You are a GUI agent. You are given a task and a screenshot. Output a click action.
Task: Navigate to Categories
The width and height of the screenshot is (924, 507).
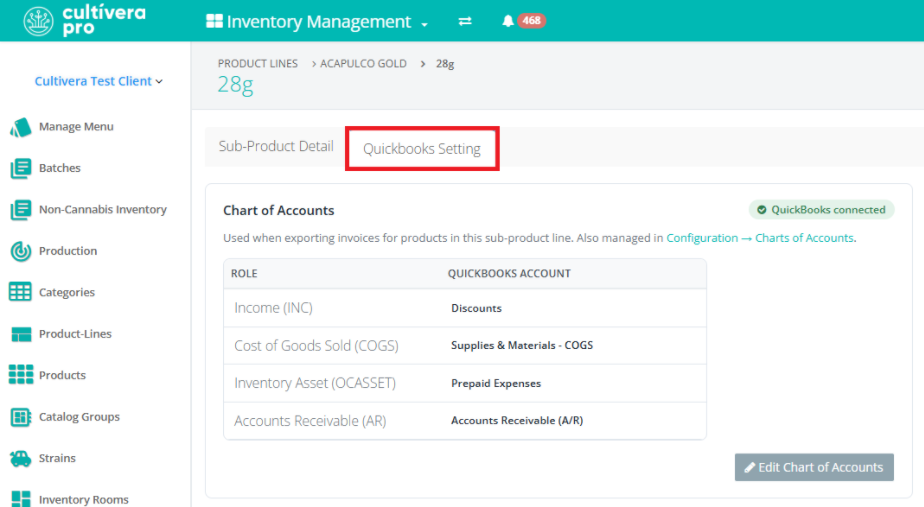[67, 292]
